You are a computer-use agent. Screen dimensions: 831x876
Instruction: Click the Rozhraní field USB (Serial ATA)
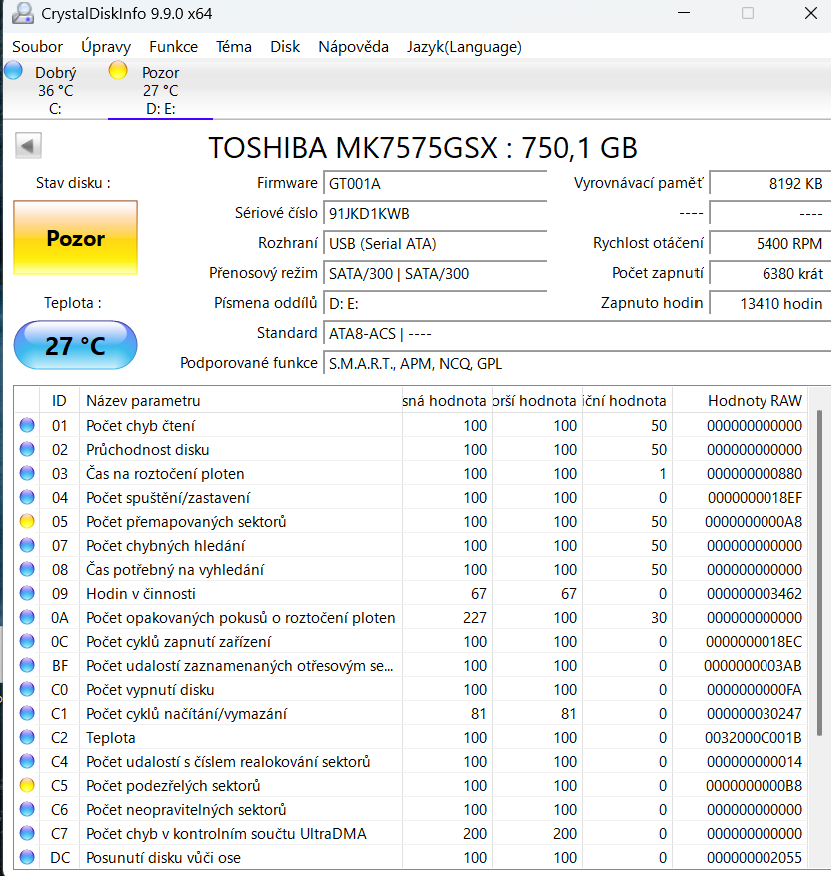(435, 244)
